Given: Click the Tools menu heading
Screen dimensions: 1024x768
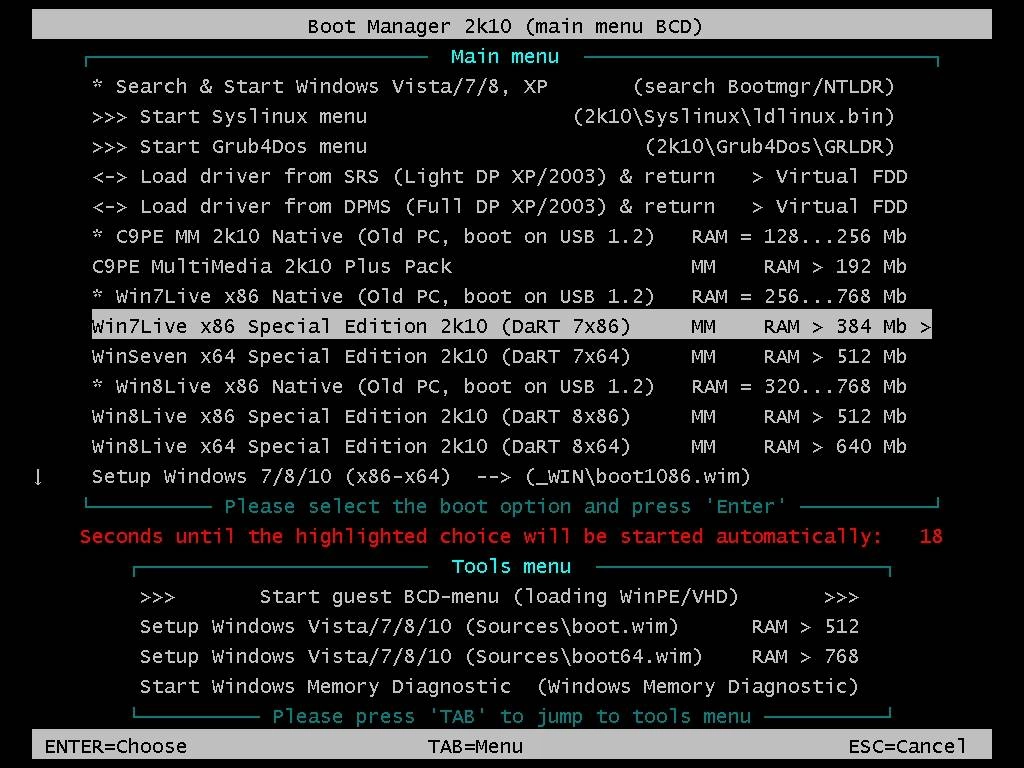Looking at the screenshot, I should point(511,566).
